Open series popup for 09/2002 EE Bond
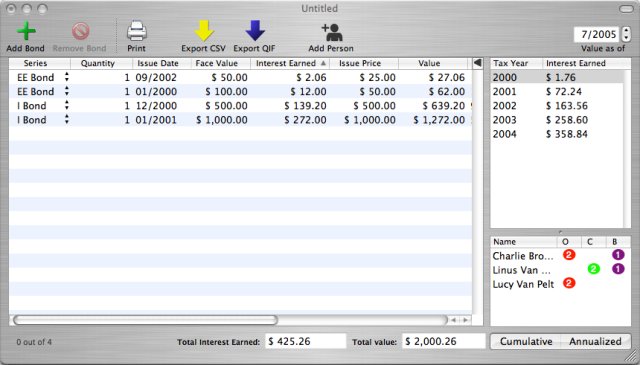The height and width of the screenshot is (365, 640). 67,77
